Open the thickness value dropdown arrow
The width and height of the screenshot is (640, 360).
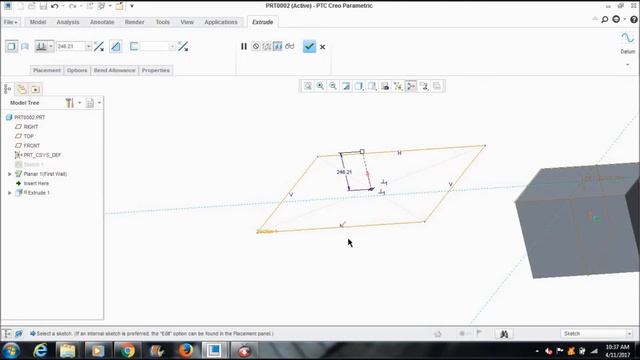pos(172,47)
